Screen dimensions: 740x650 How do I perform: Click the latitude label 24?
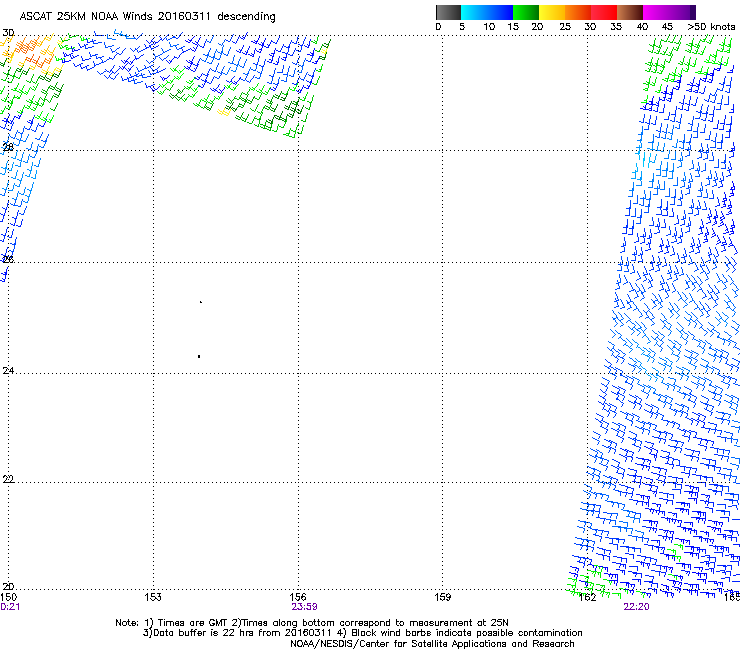pos(8,371)
